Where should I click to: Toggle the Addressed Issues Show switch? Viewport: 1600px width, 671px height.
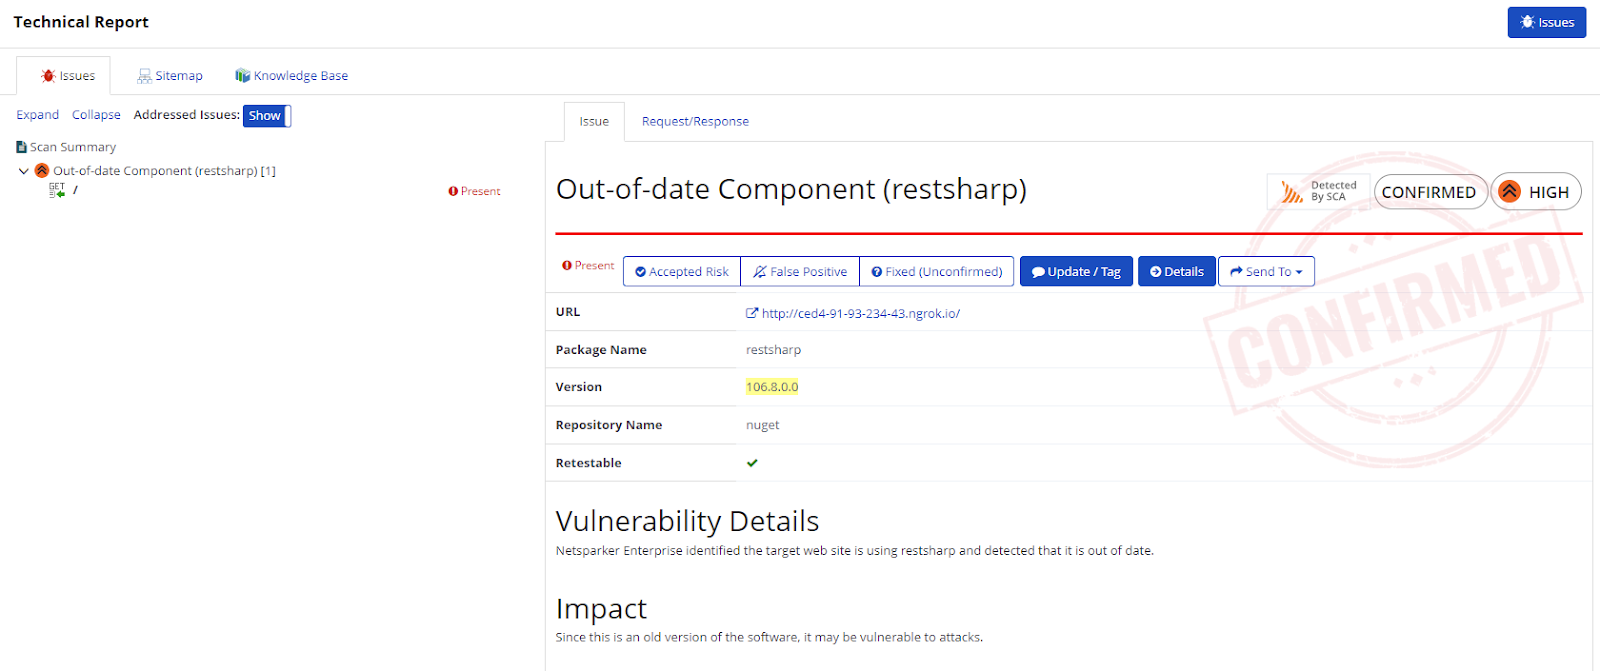tap(266, 116)
